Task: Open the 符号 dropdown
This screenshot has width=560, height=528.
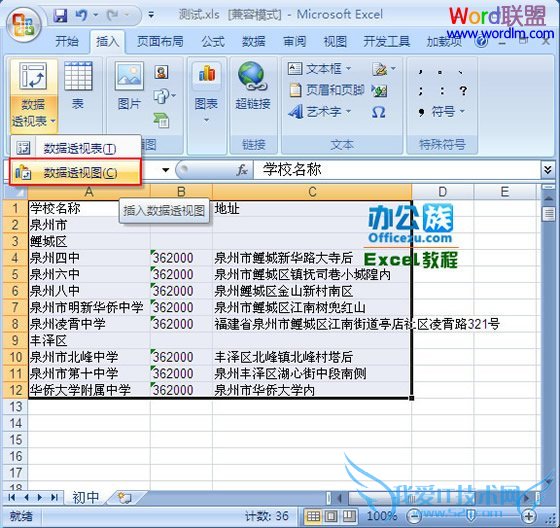Action: [x=441, y=112]
